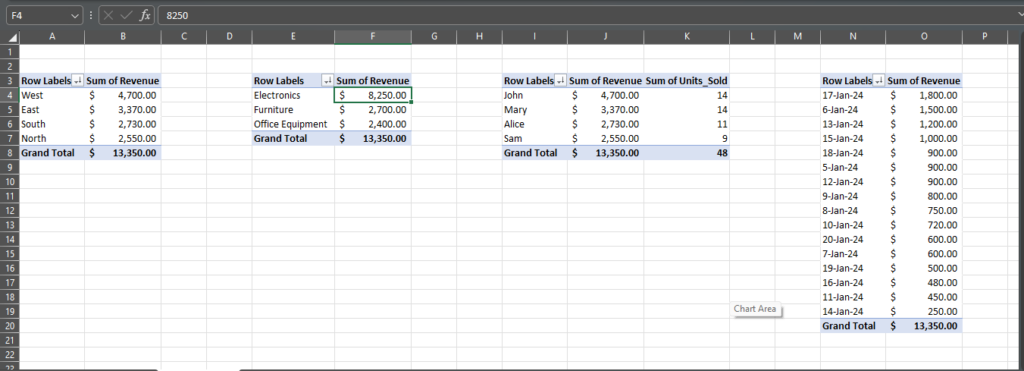The image size is (1024, 371).
Task: Select column A header
Action: (x=52, y=37)
